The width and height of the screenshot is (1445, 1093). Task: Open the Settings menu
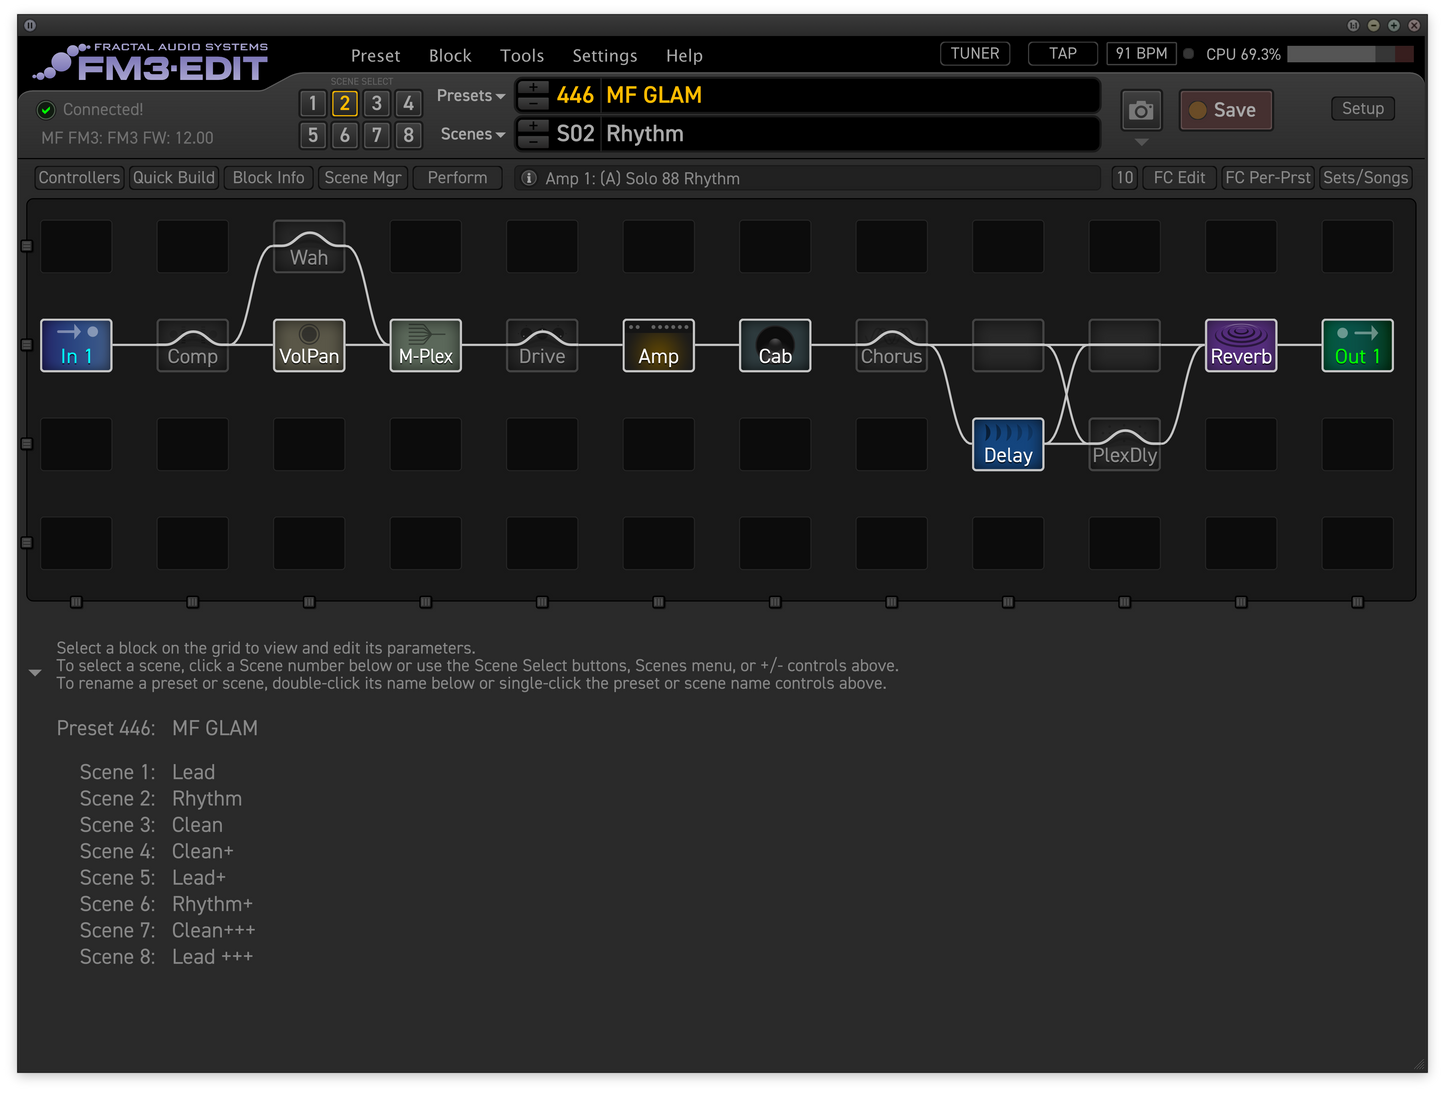(x=605, y=56)
